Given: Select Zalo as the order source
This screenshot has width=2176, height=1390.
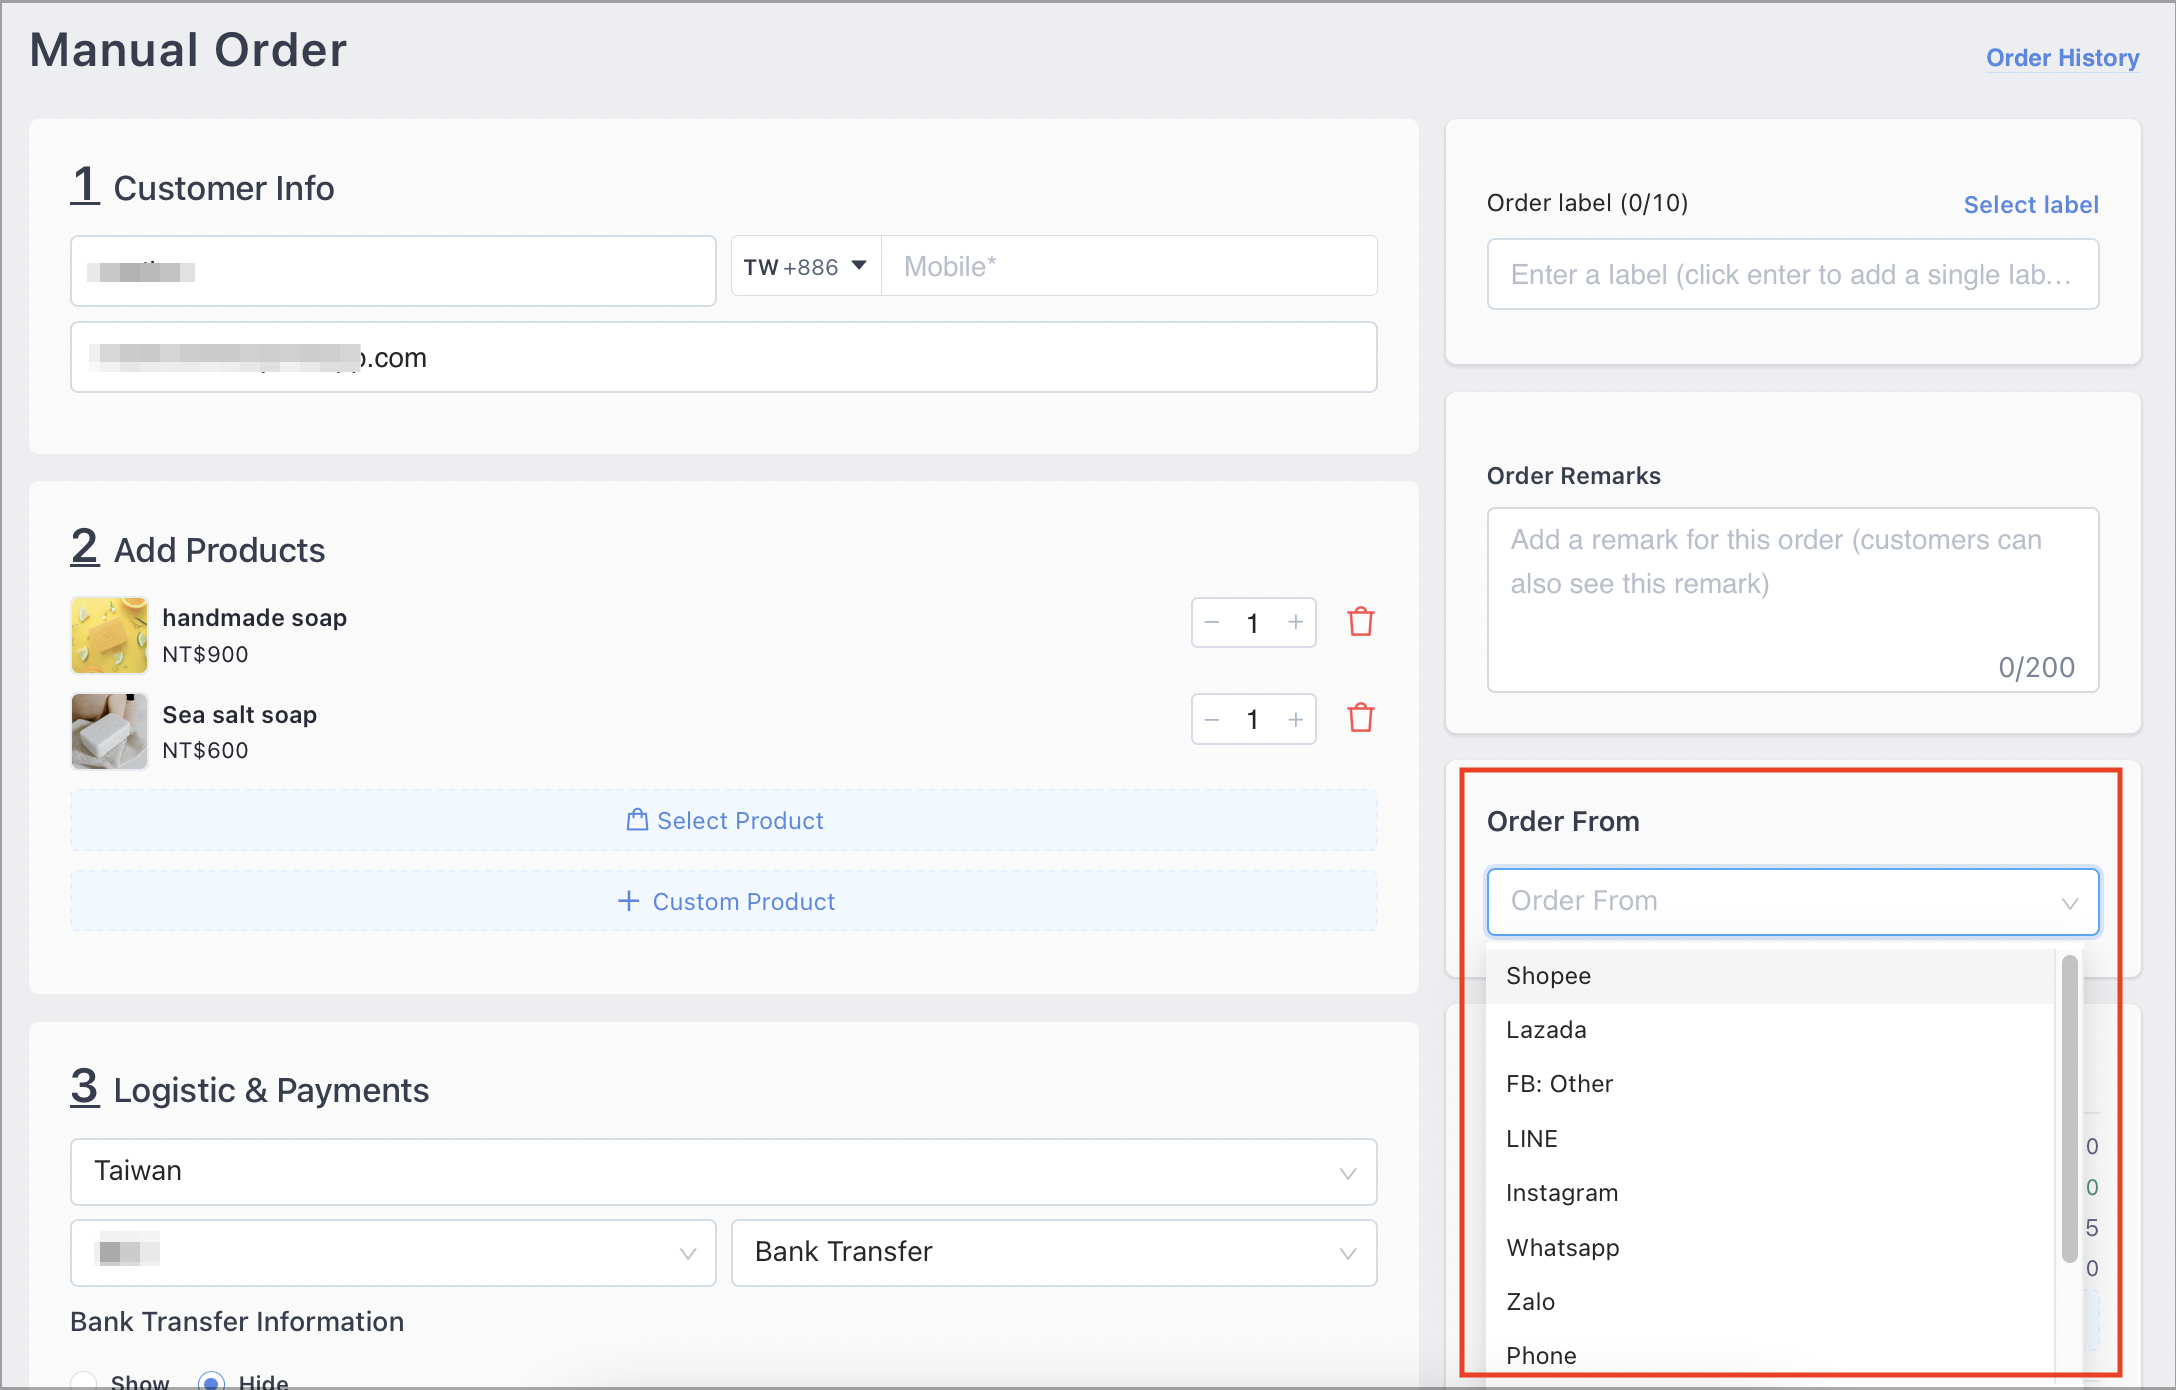Looking at the screenshot, I should click(x=1531, y=1301).
